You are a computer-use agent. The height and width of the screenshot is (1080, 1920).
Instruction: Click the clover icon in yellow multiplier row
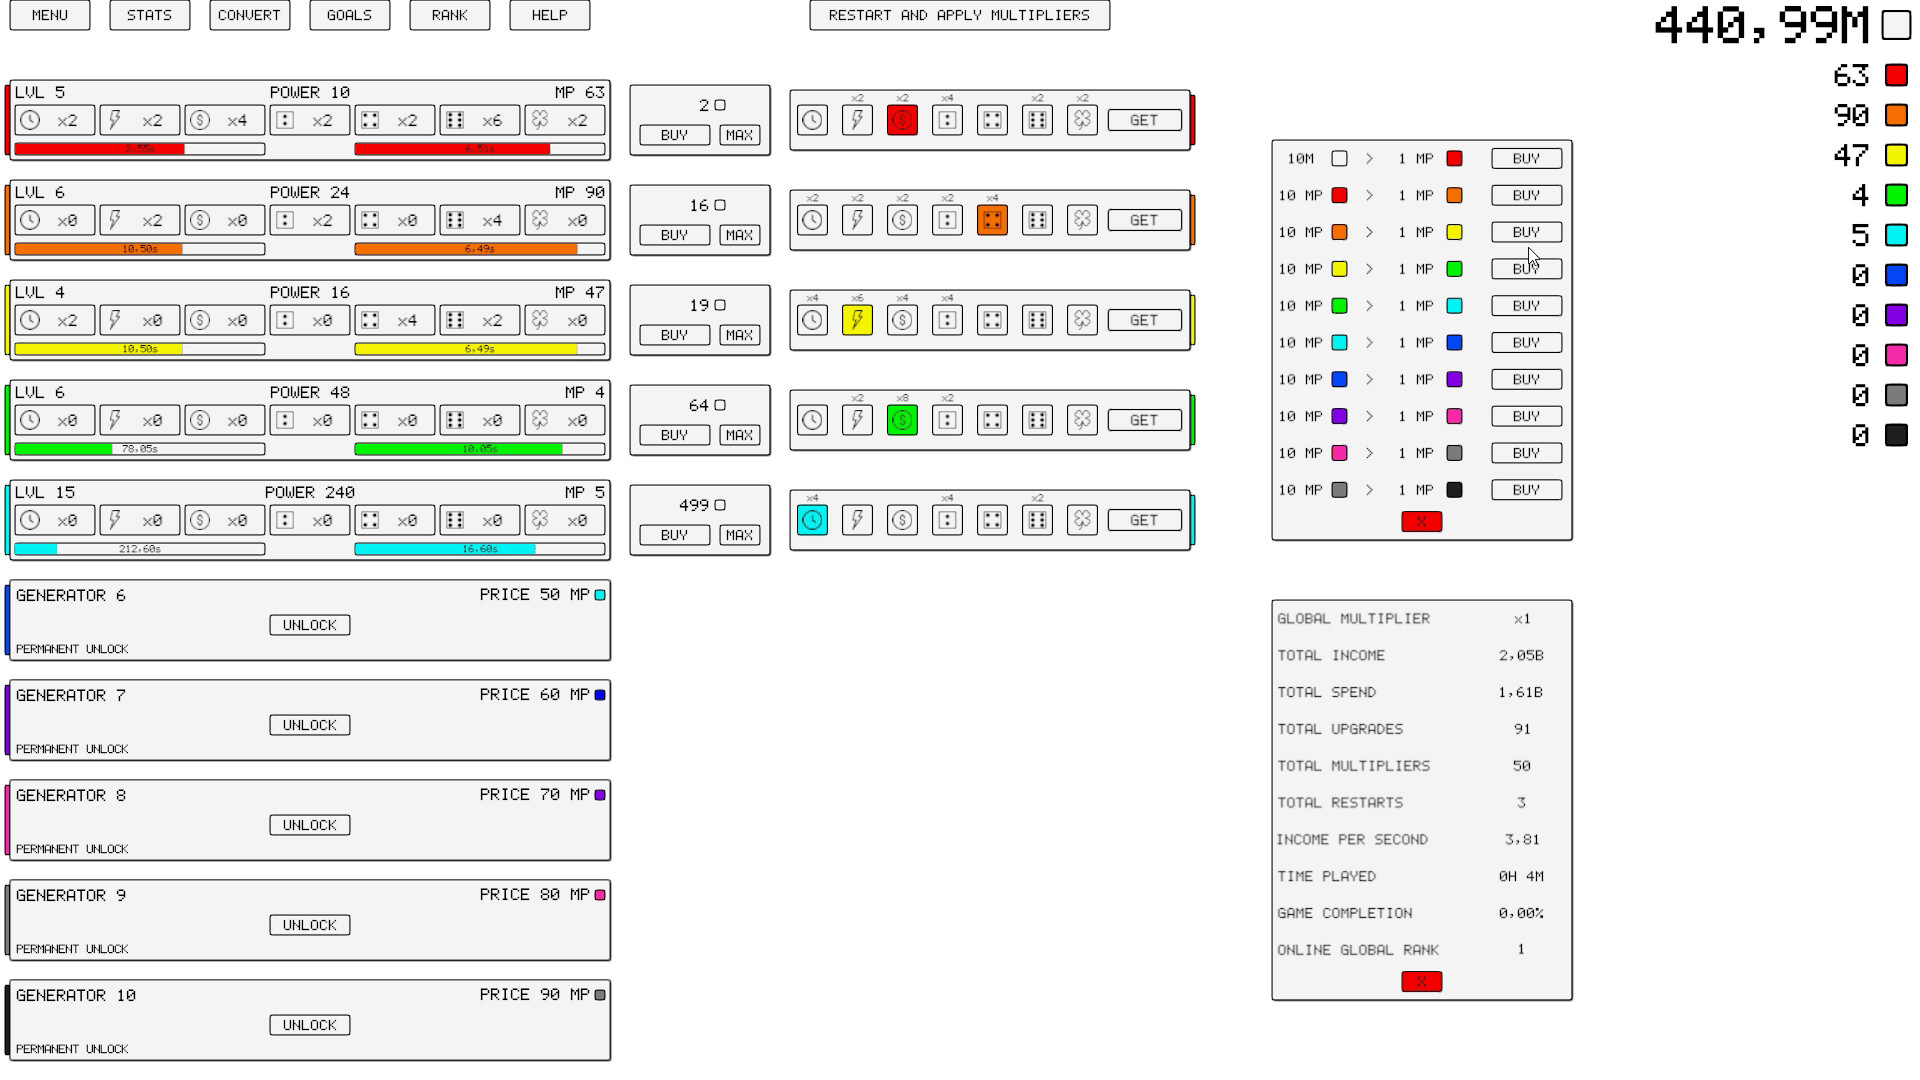(x=1082, y=320)
